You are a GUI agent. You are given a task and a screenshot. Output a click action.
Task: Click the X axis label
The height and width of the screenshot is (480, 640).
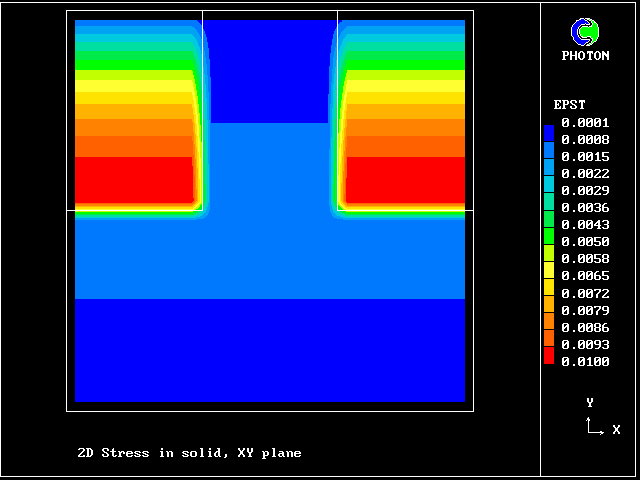pos(616,430)
